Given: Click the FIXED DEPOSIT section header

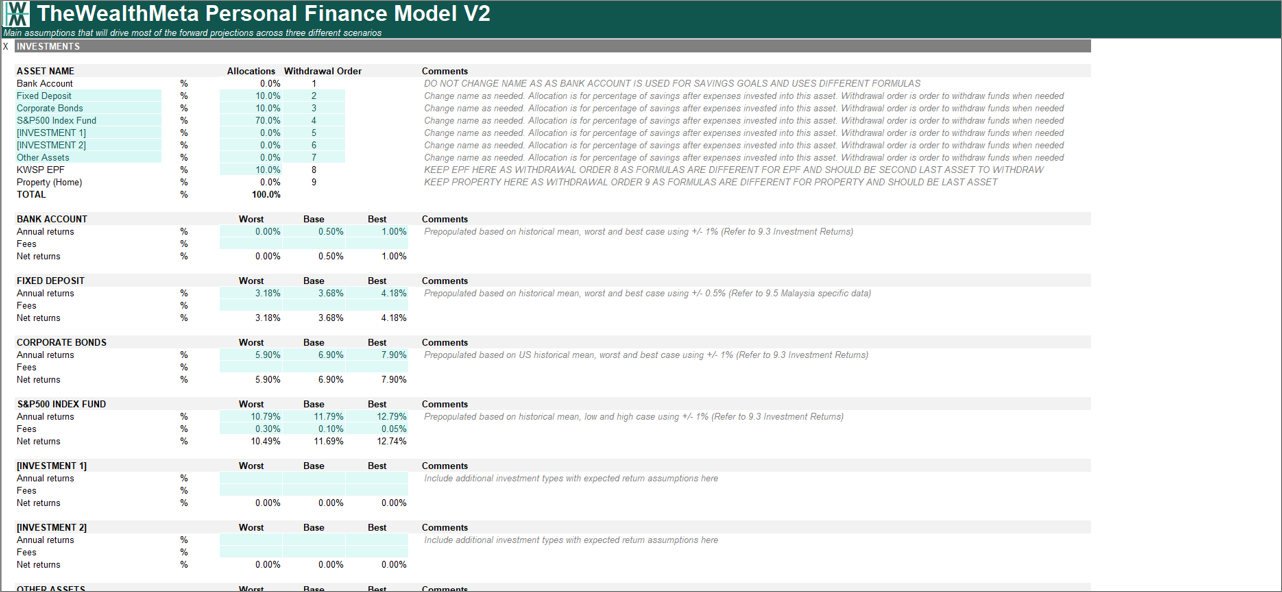Looking at the screenshot, I should point(51,281).
